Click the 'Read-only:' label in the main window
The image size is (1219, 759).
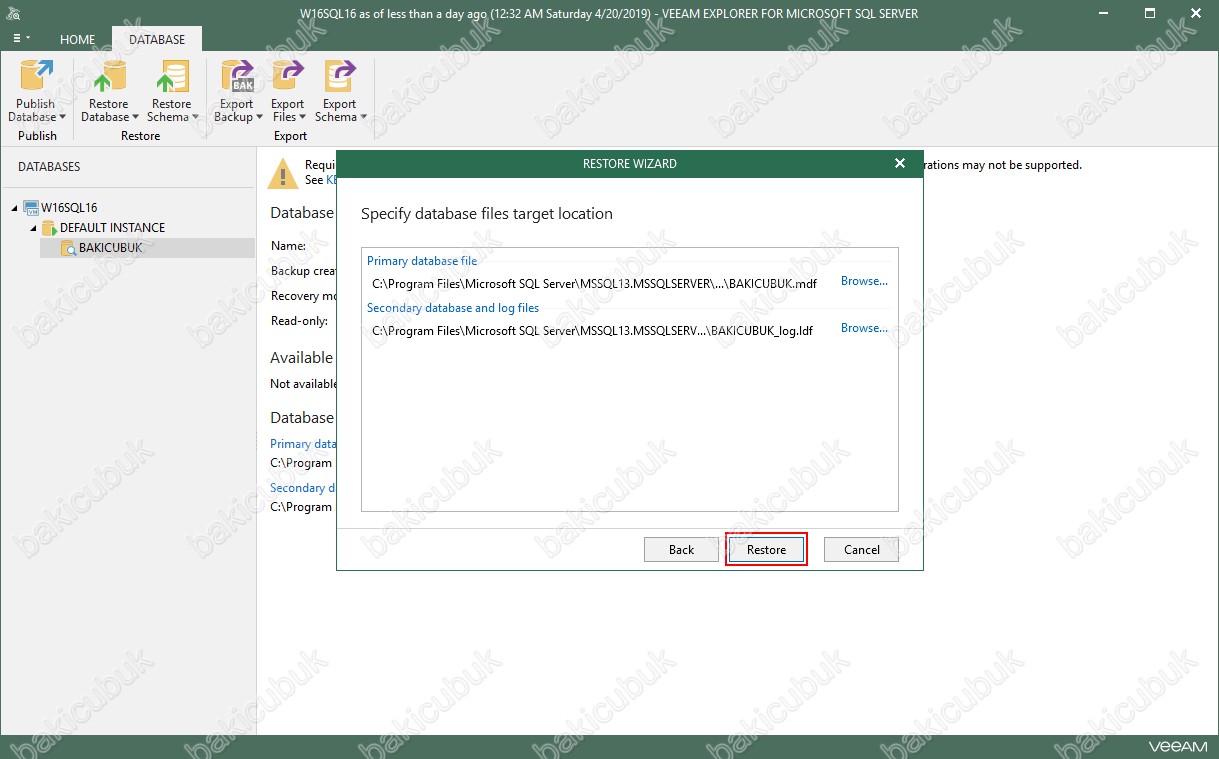(x=299, y=321)
